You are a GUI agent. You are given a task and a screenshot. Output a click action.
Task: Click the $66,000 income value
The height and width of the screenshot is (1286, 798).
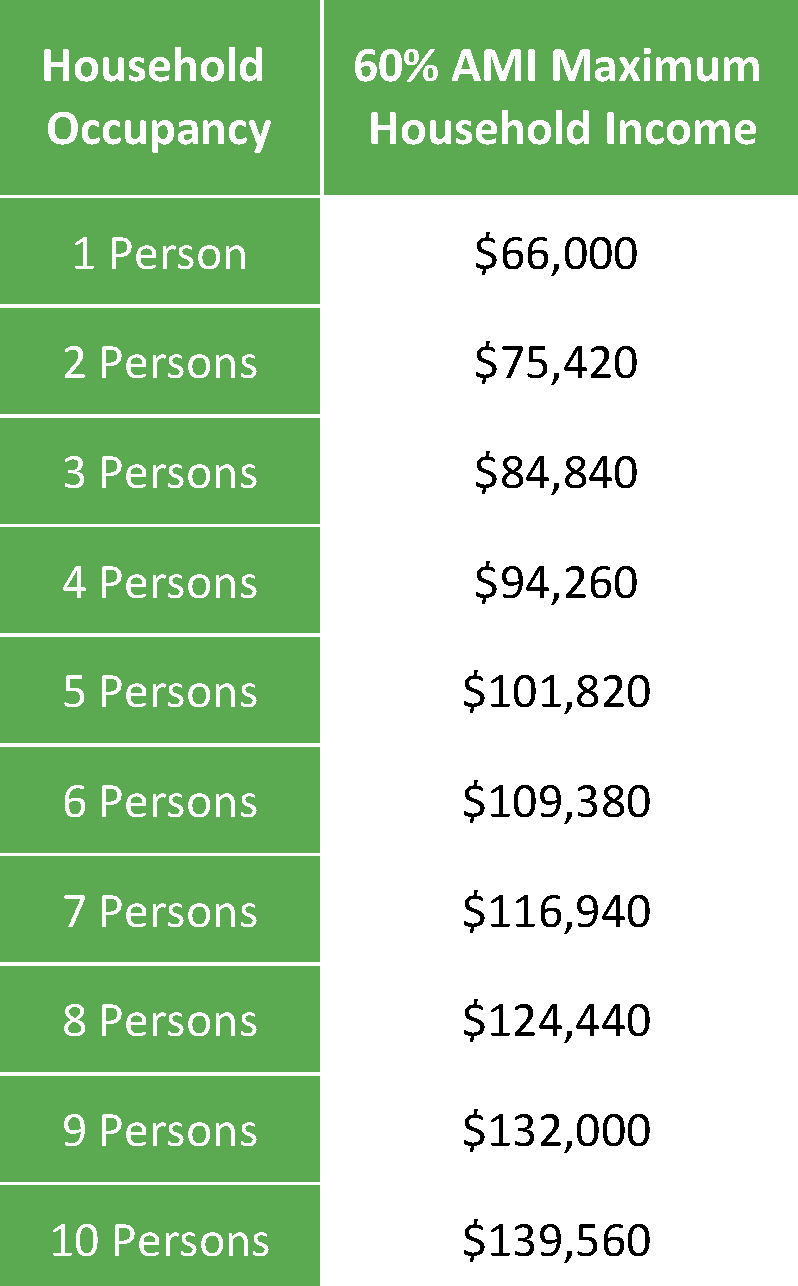tap(556, 254)
